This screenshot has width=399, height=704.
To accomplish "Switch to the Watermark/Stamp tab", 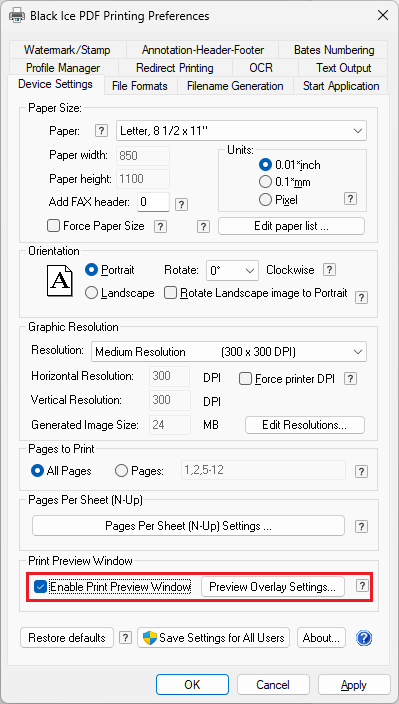I will click(67, 49).
